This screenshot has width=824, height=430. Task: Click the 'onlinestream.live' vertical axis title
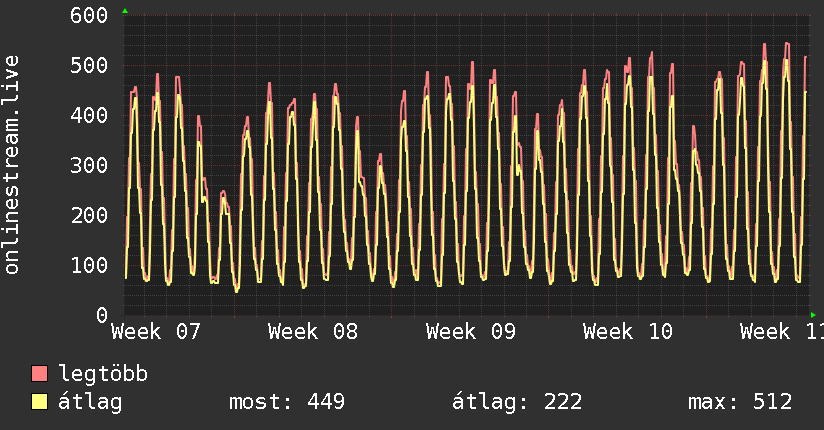11,165
